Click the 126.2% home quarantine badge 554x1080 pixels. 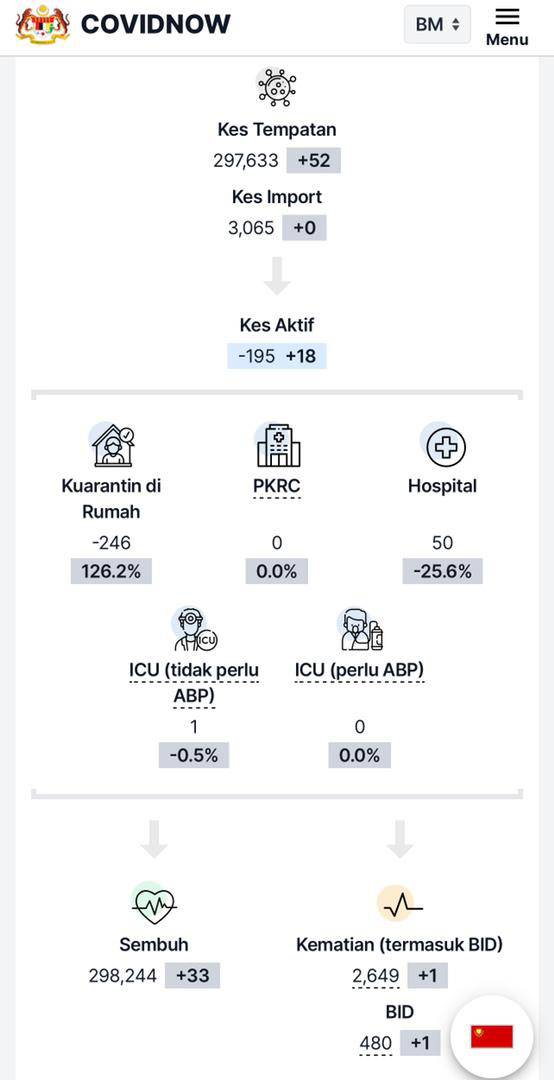tap(111, 572)
